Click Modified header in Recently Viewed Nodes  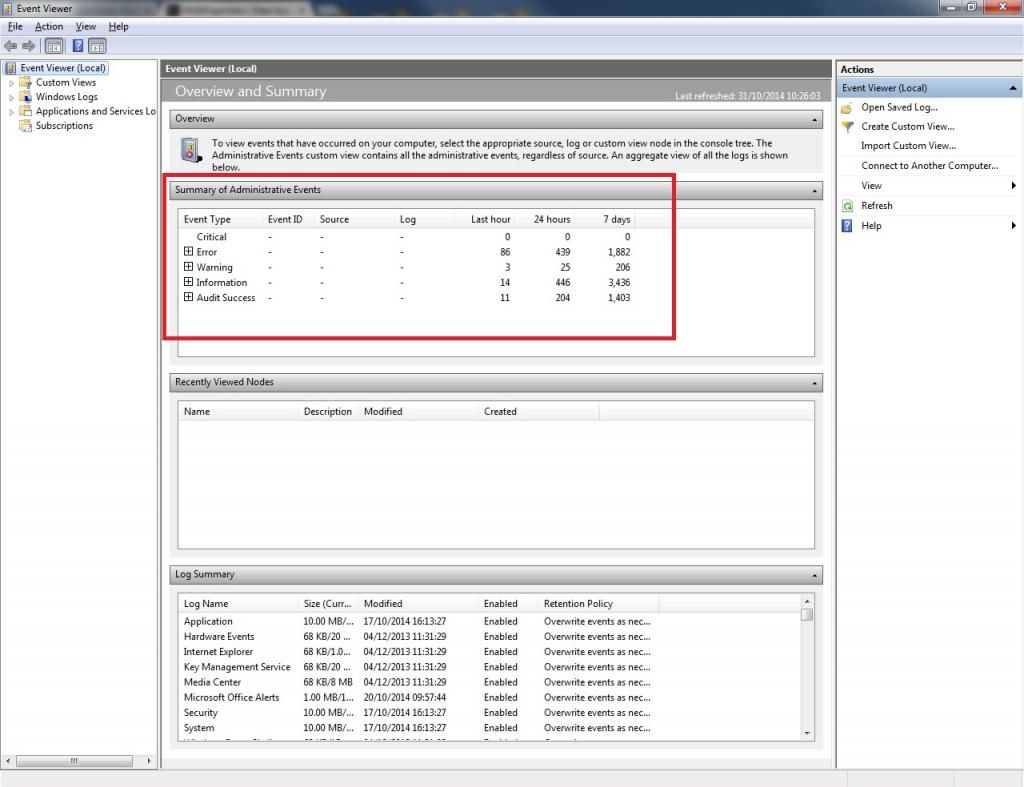click(418, 411)
